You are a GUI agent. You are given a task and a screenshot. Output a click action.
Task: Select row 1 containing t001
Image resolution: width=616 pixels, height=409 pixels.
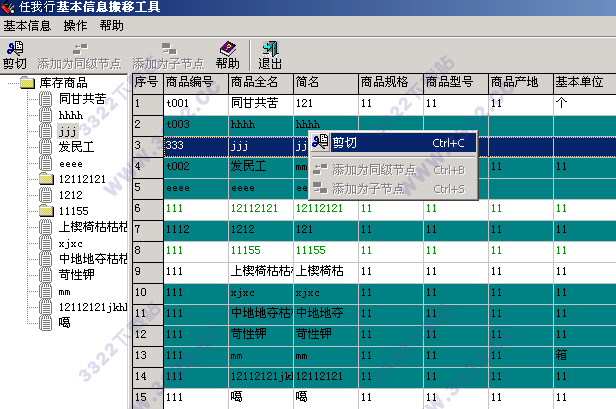(x=194, y=103)
